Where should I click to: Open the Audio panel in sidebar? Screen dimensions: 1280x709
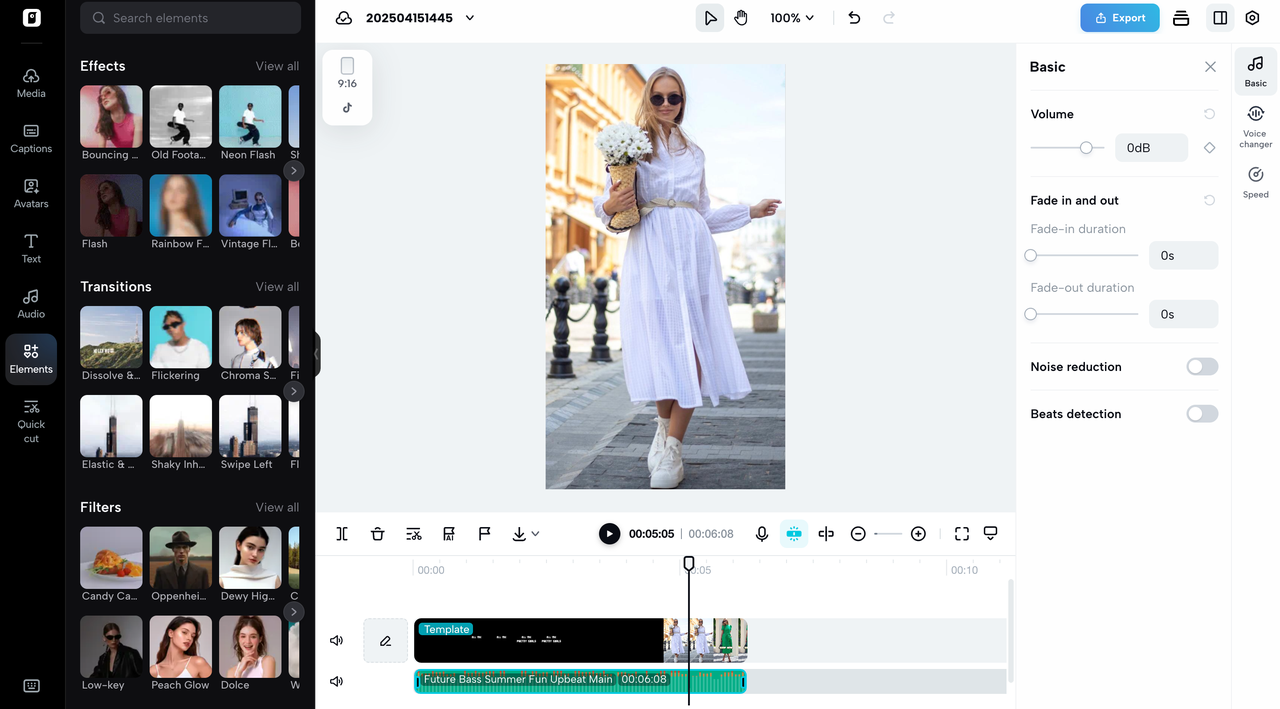point(31,303)
